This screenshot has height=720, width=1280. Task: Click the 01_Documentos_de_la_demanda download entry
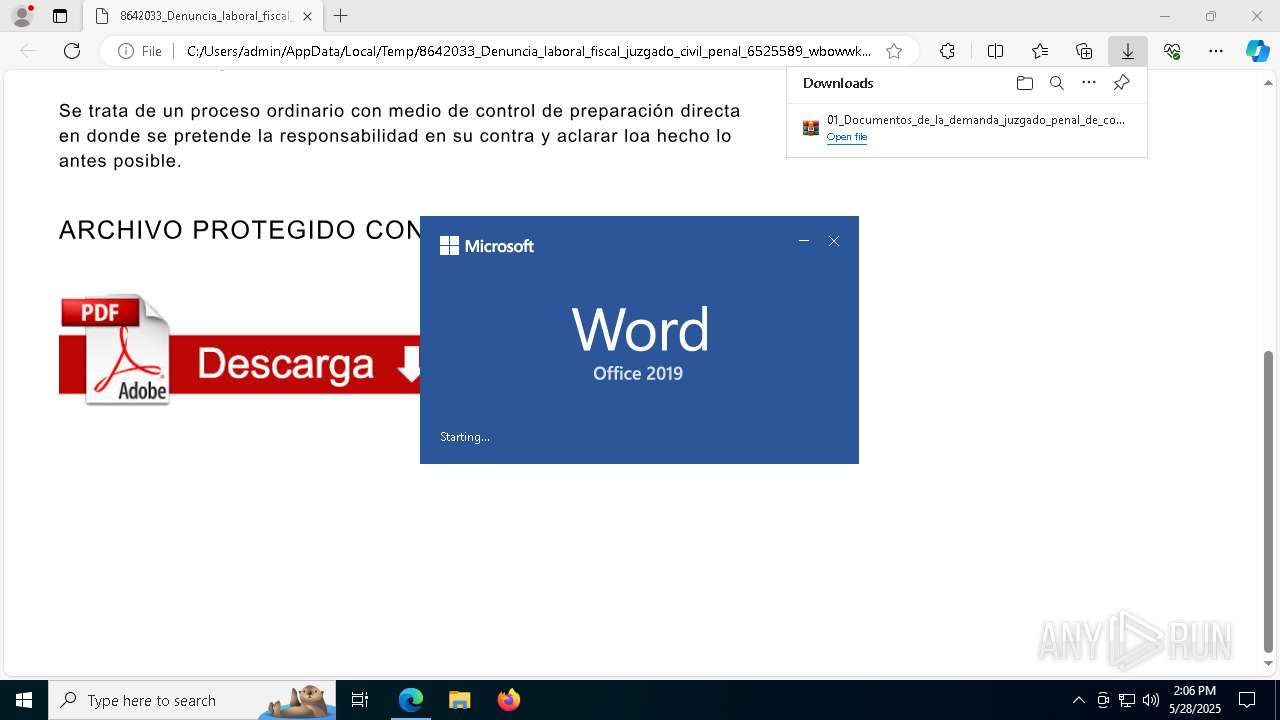966,128
